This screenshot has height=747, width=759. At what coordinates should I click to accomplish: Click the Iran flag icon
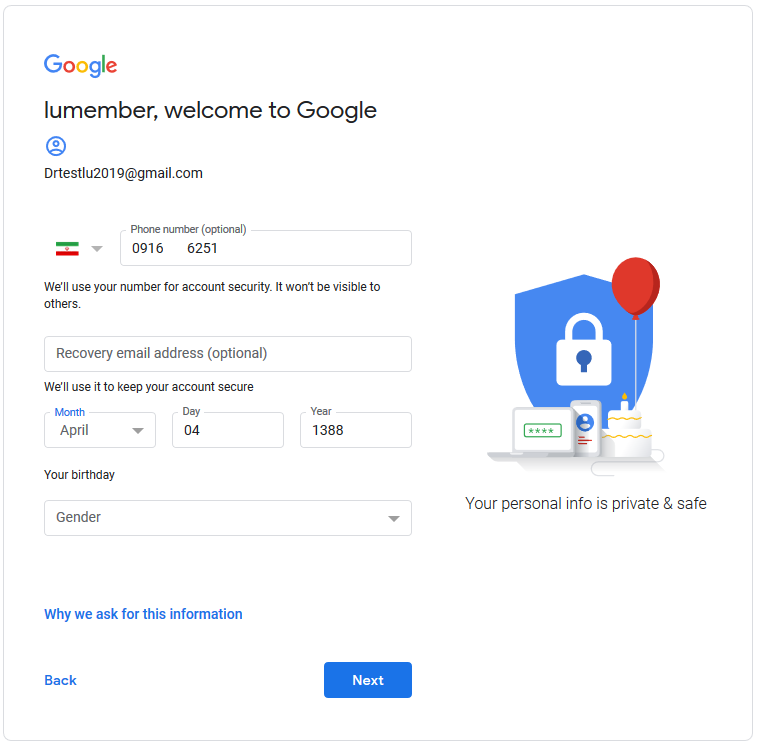coord(67,249)
